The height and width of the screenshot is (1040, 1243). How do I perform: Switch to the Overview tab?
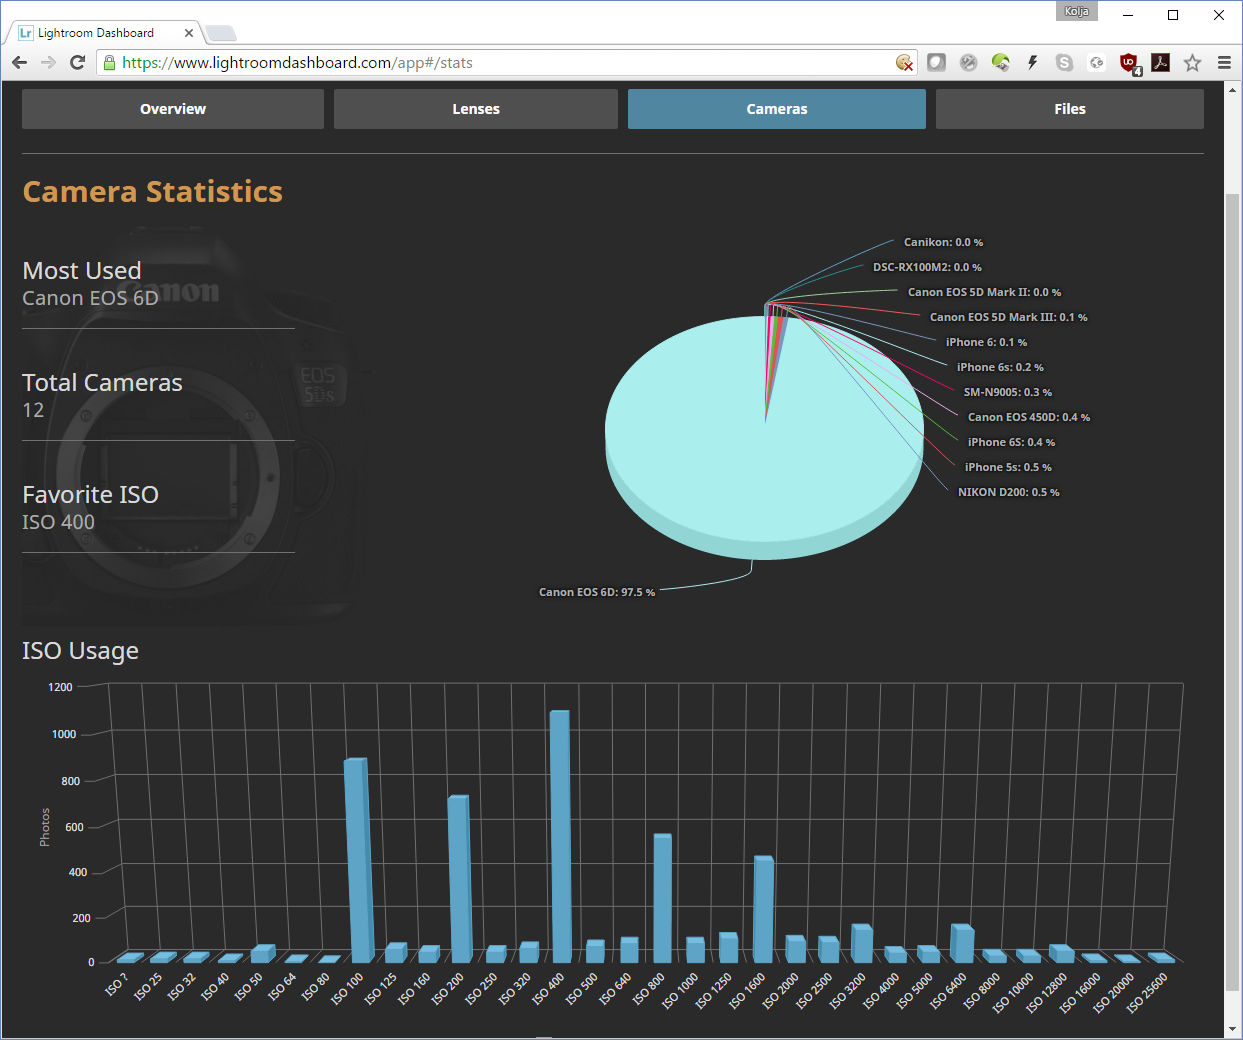173,109
